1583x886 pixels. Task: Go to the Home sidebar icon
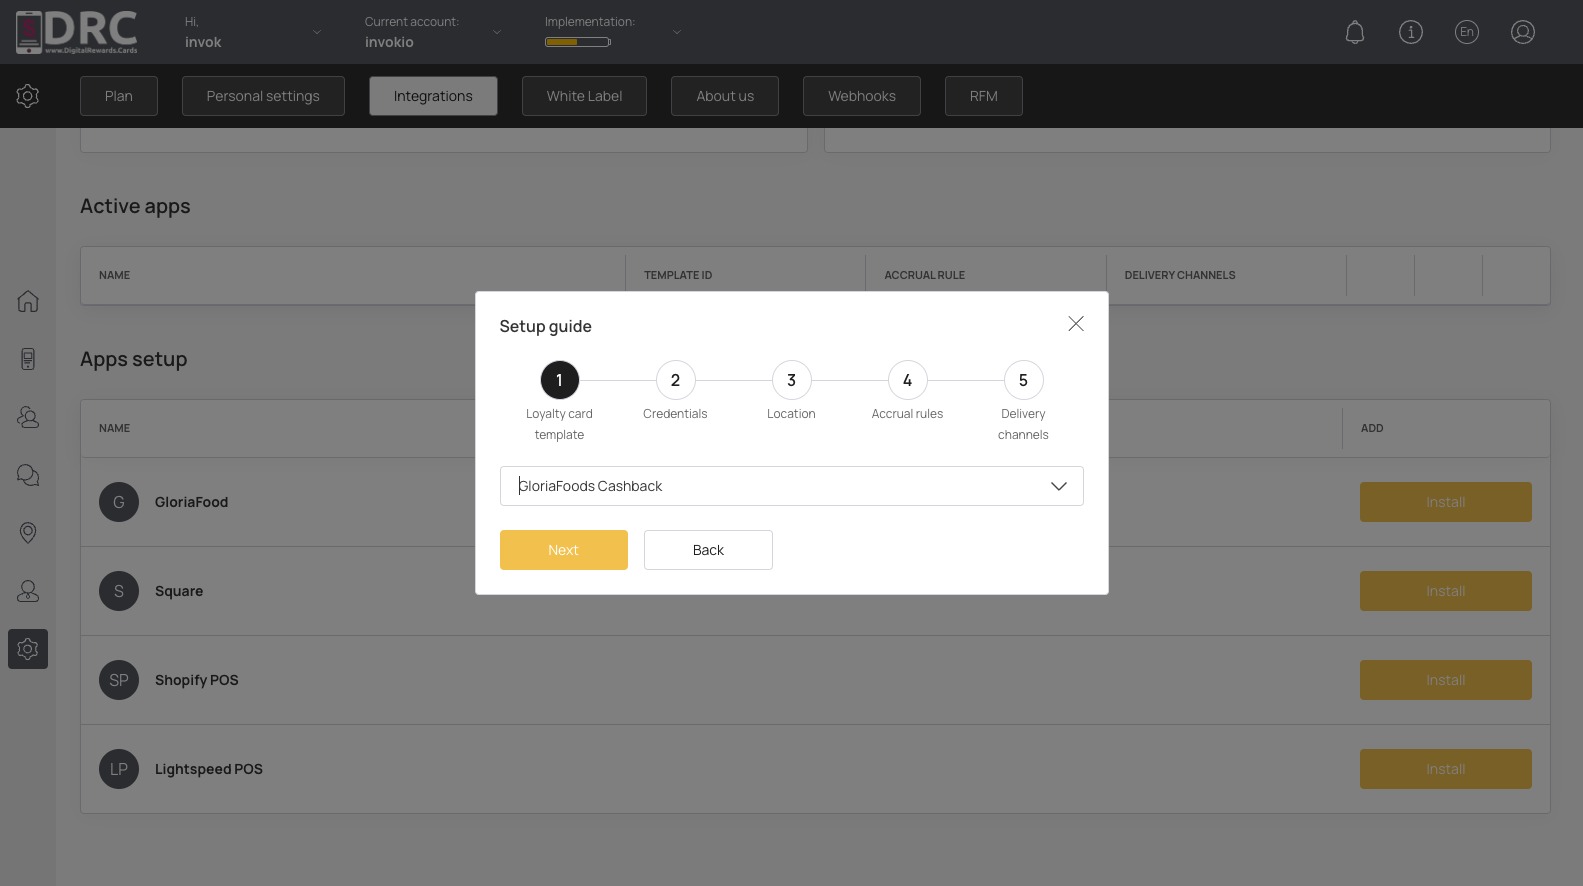coord(28,301)
